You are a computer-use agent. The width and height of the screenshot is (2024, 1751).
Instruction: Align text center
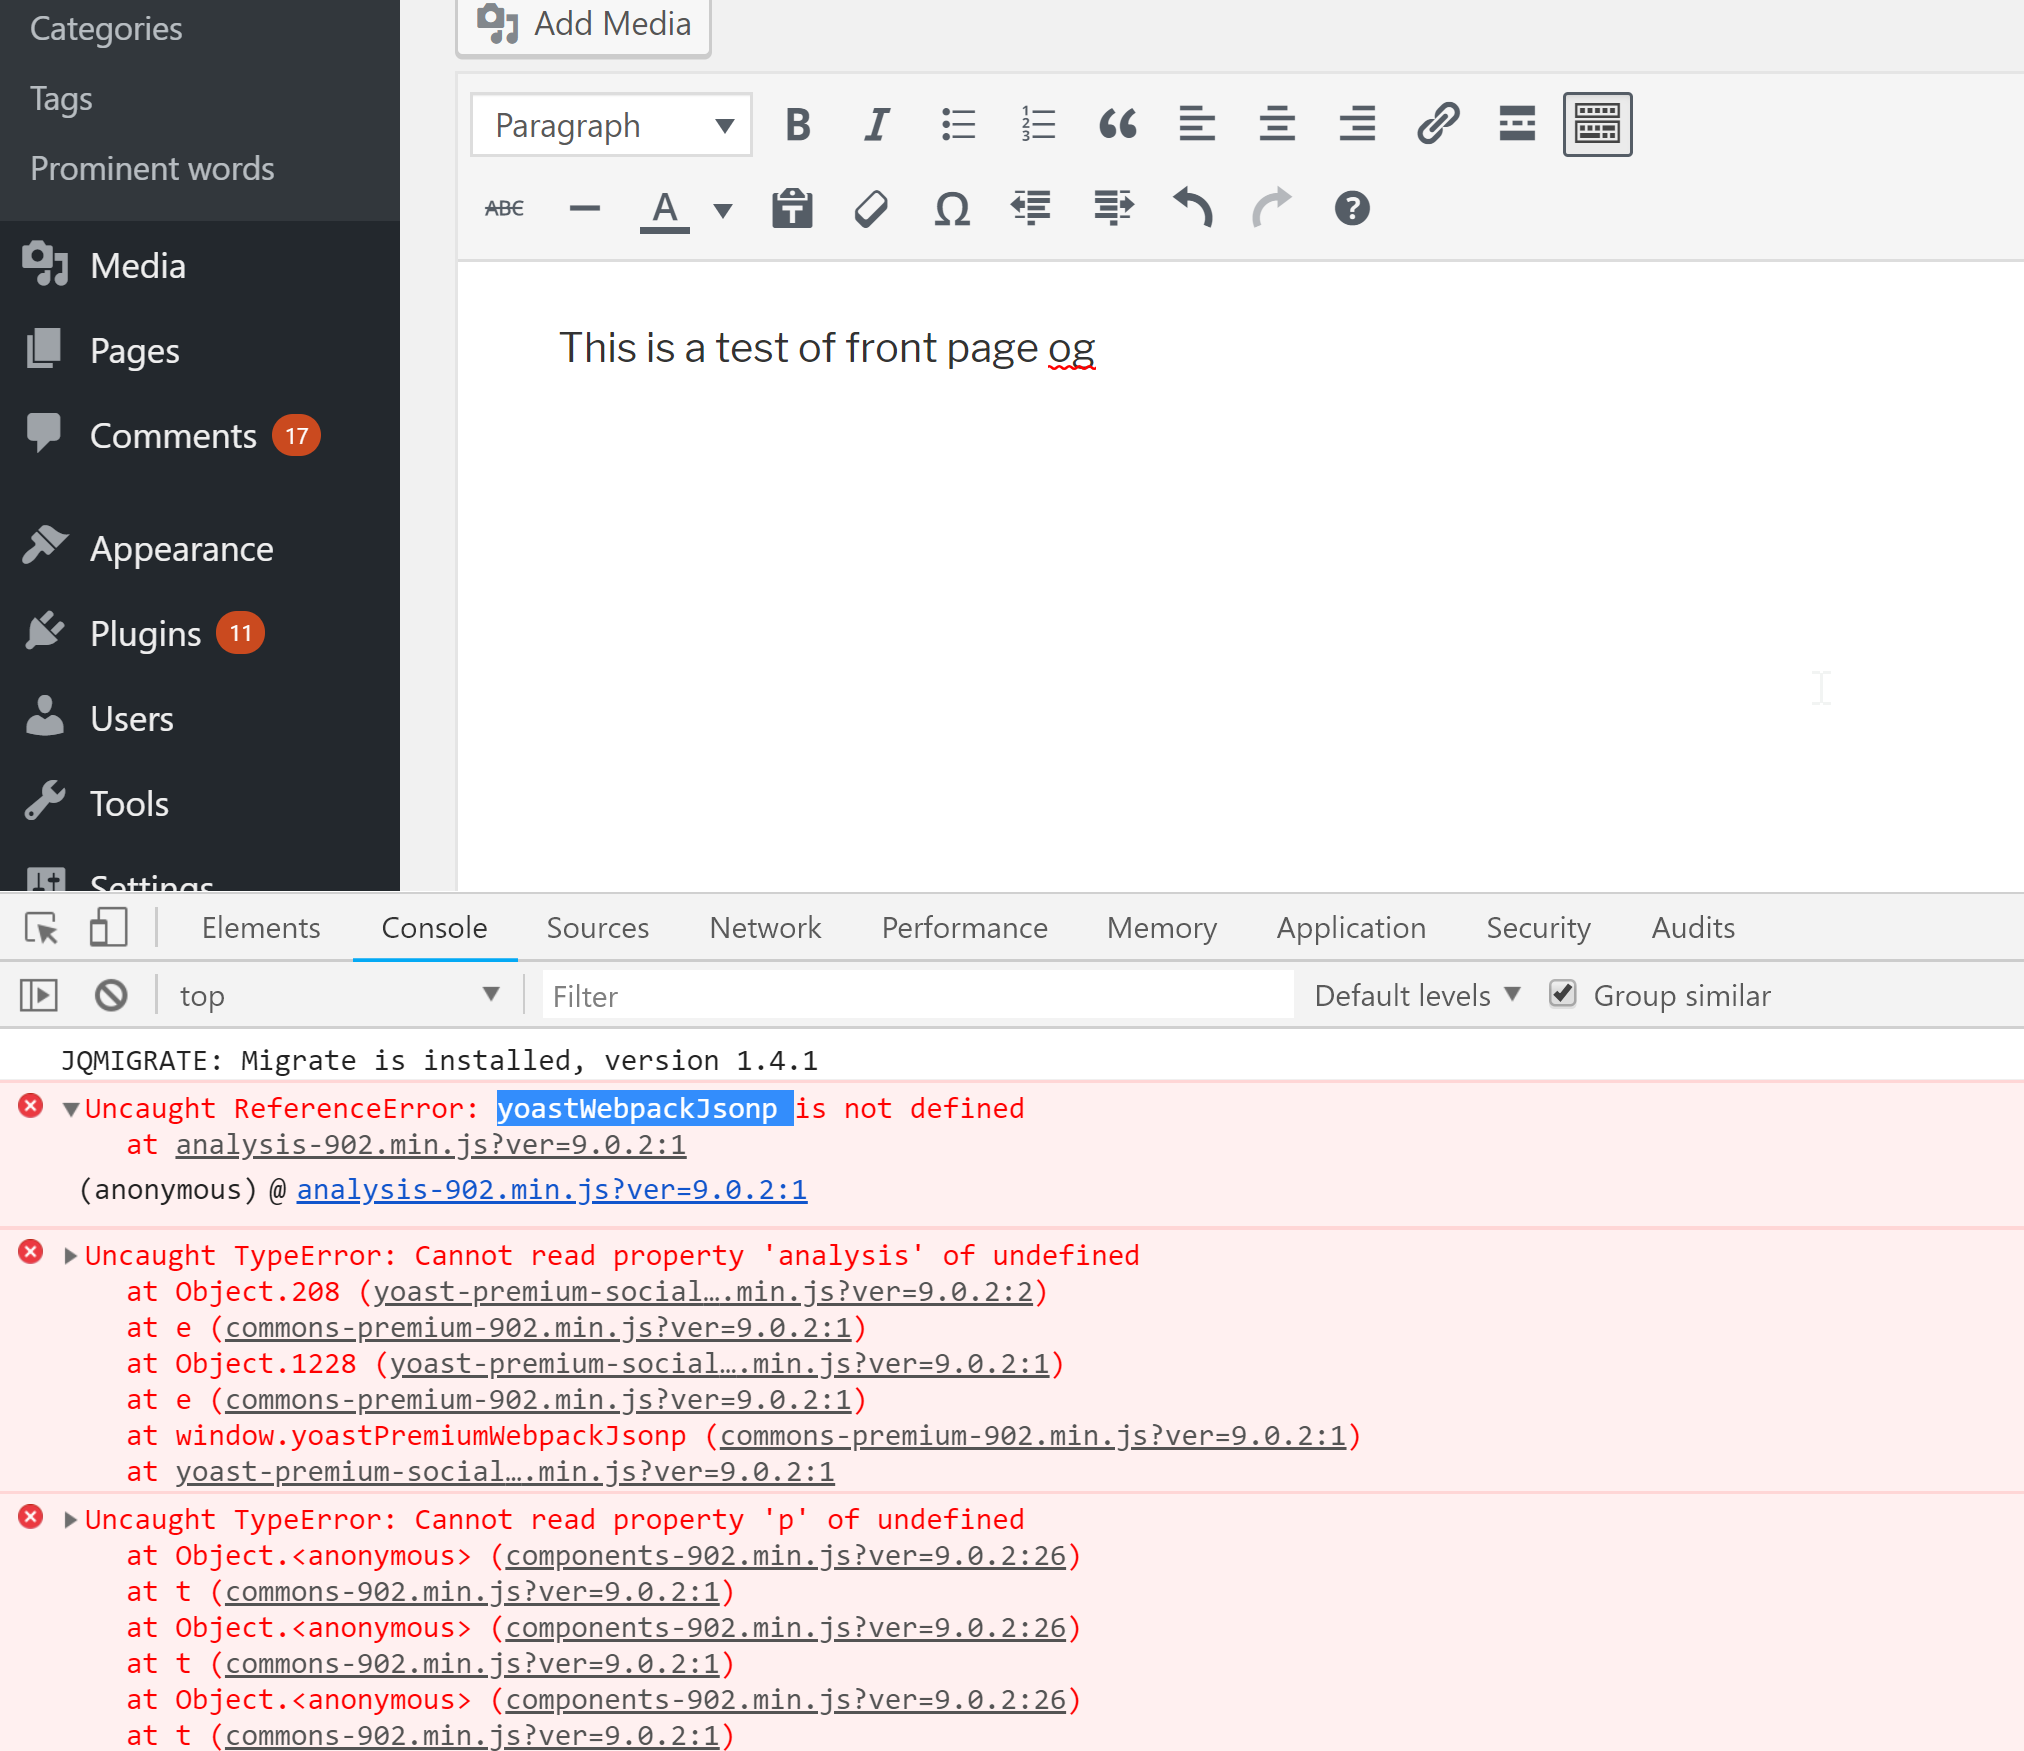coord(1277,125)
